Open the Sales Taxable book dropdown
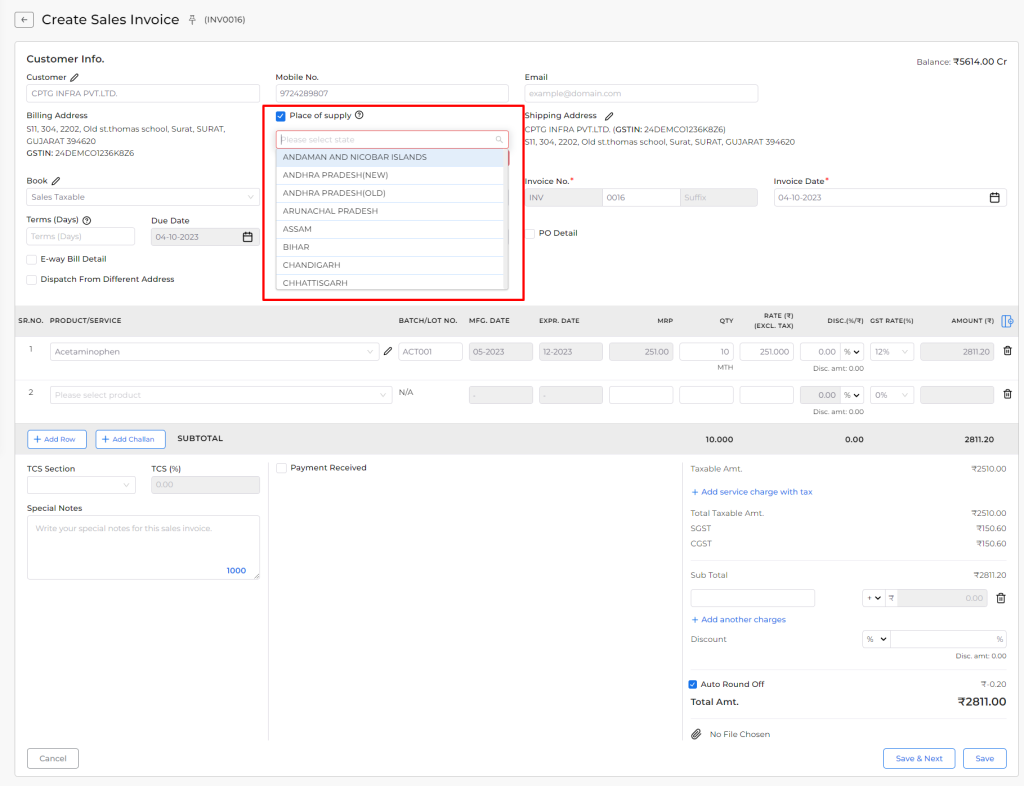Screen dimensions: 1024x786 coord(142,197)
